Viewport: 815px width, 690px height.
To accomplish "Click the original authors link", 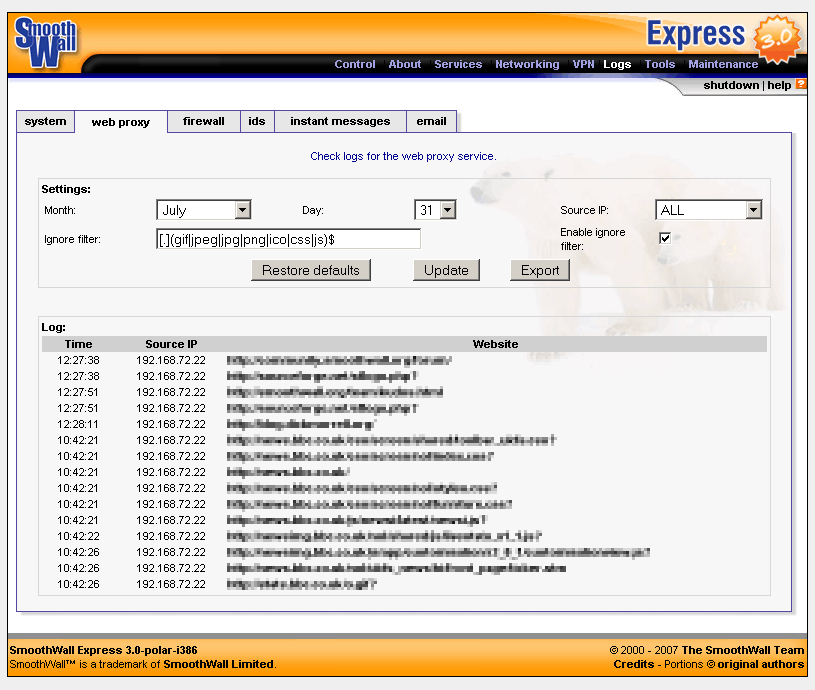I will [x=760, y=664].
